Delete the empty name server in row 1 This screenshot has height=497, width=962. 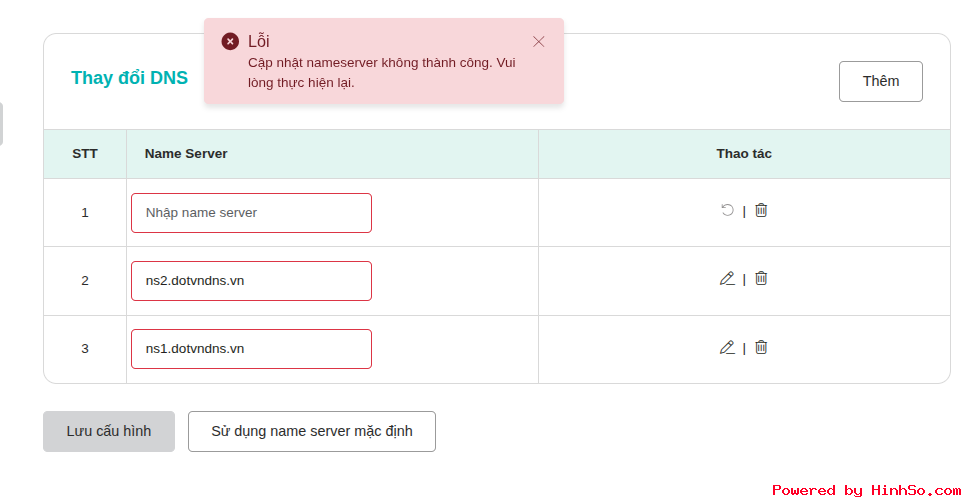[761, 210]
